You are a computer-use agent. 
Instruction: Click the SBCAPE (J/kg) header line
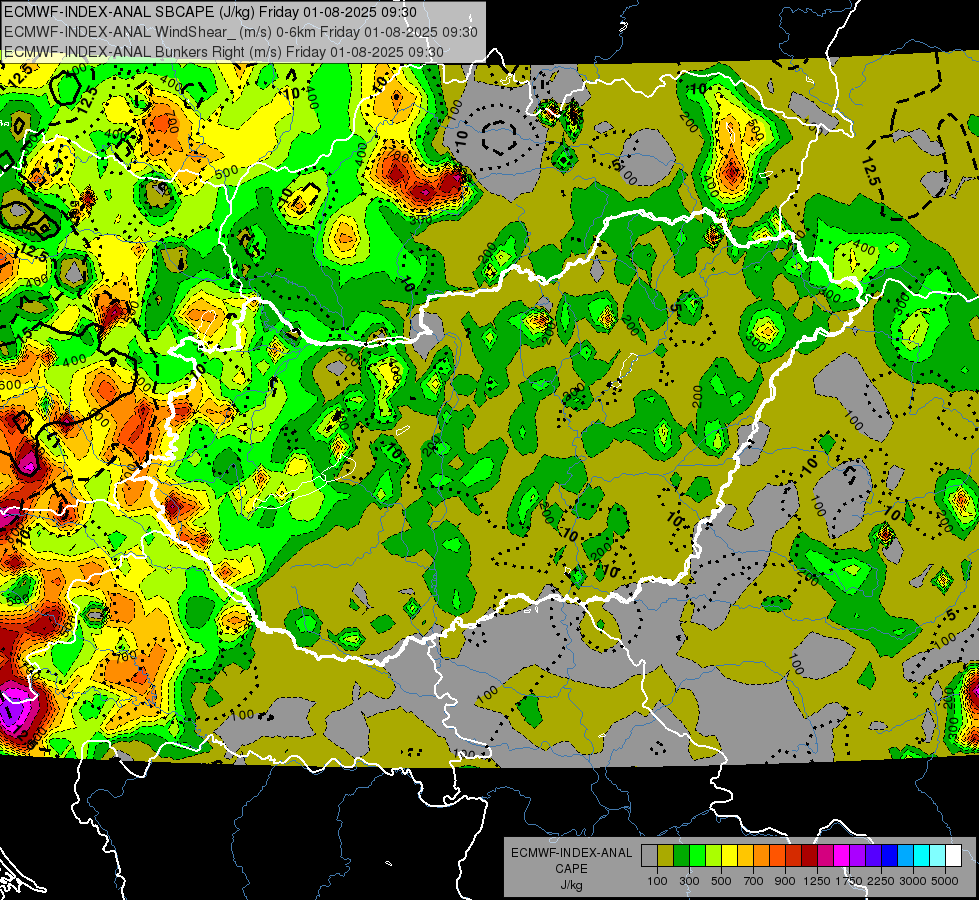(x=210, y=12)
